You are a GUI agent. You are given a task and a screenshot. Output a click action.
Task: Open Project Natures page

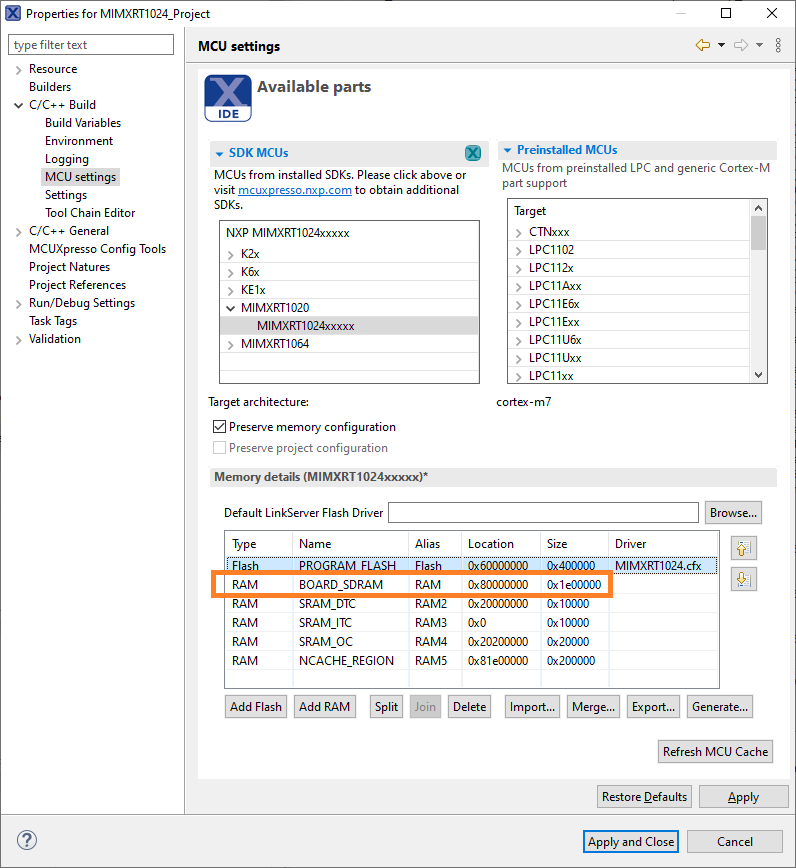[x=69, y=267]
